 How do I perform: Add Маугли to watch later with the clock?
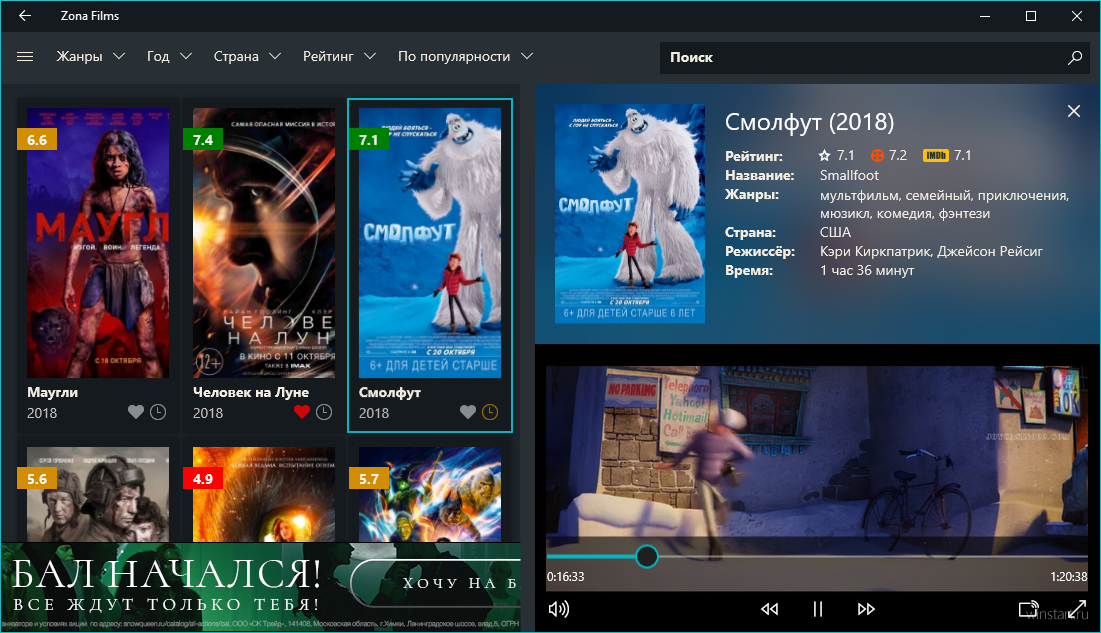158,412
